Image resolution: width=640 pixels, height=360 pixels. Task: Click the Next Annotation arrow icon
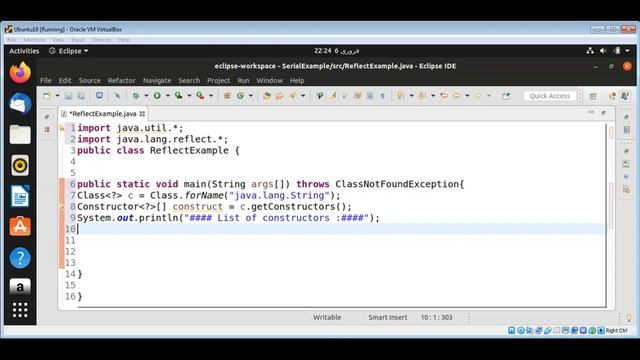pos(401,96)
